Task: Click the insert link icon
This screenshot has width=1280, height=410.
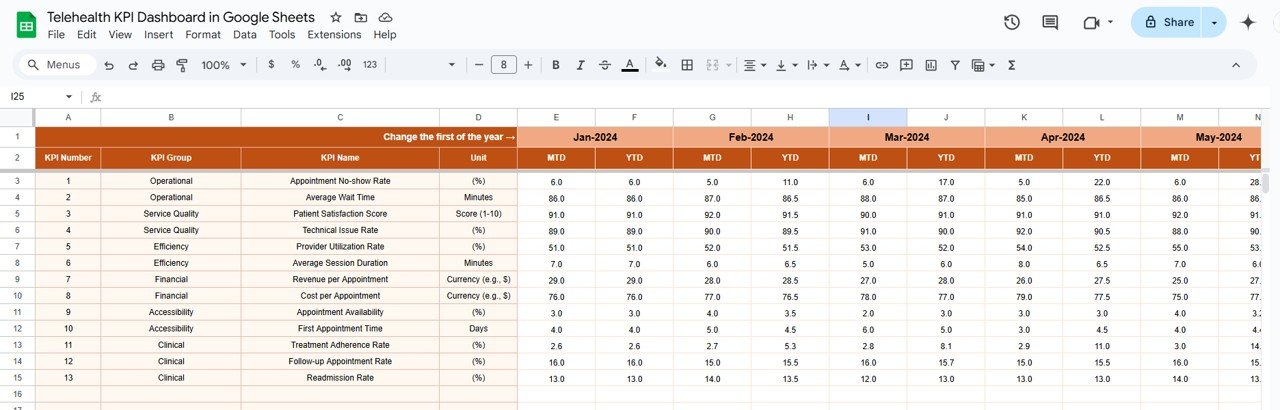Action: pyautogui.click(x=881, y=65)
